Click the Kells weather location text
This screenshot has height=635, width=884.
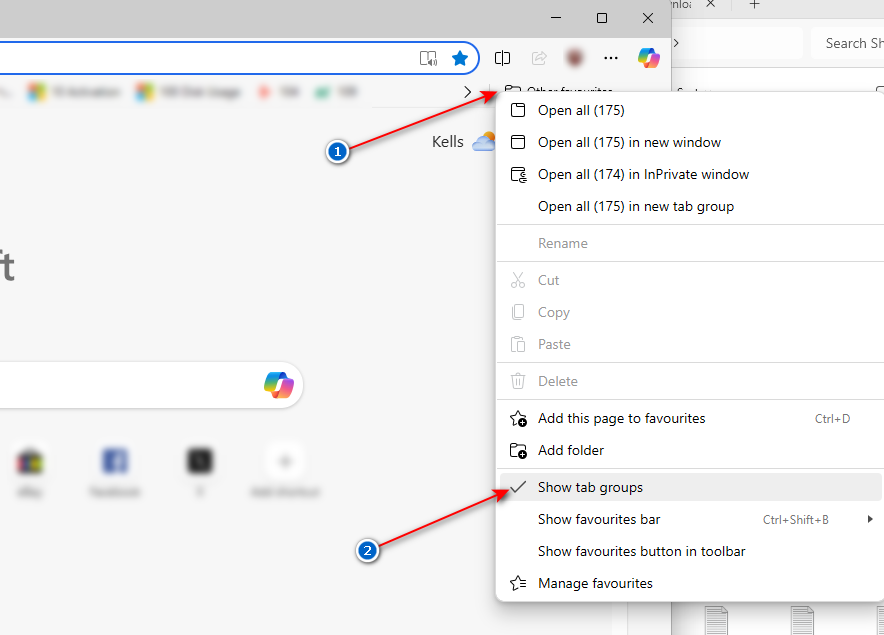coord(448,142)
